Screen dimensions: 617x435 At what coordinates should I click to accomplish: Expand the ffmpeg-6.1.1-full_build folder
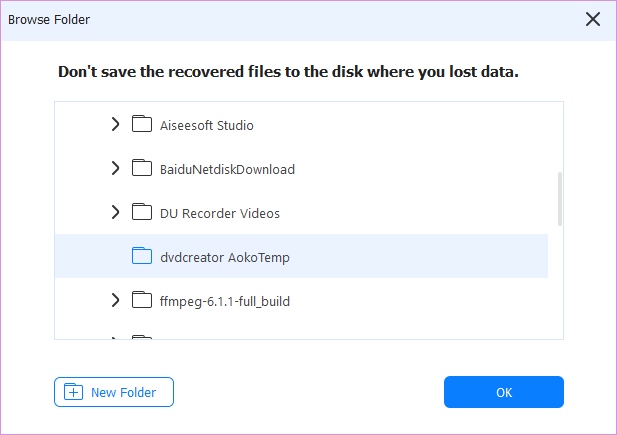pyautogui.click(x=115, y=300)
